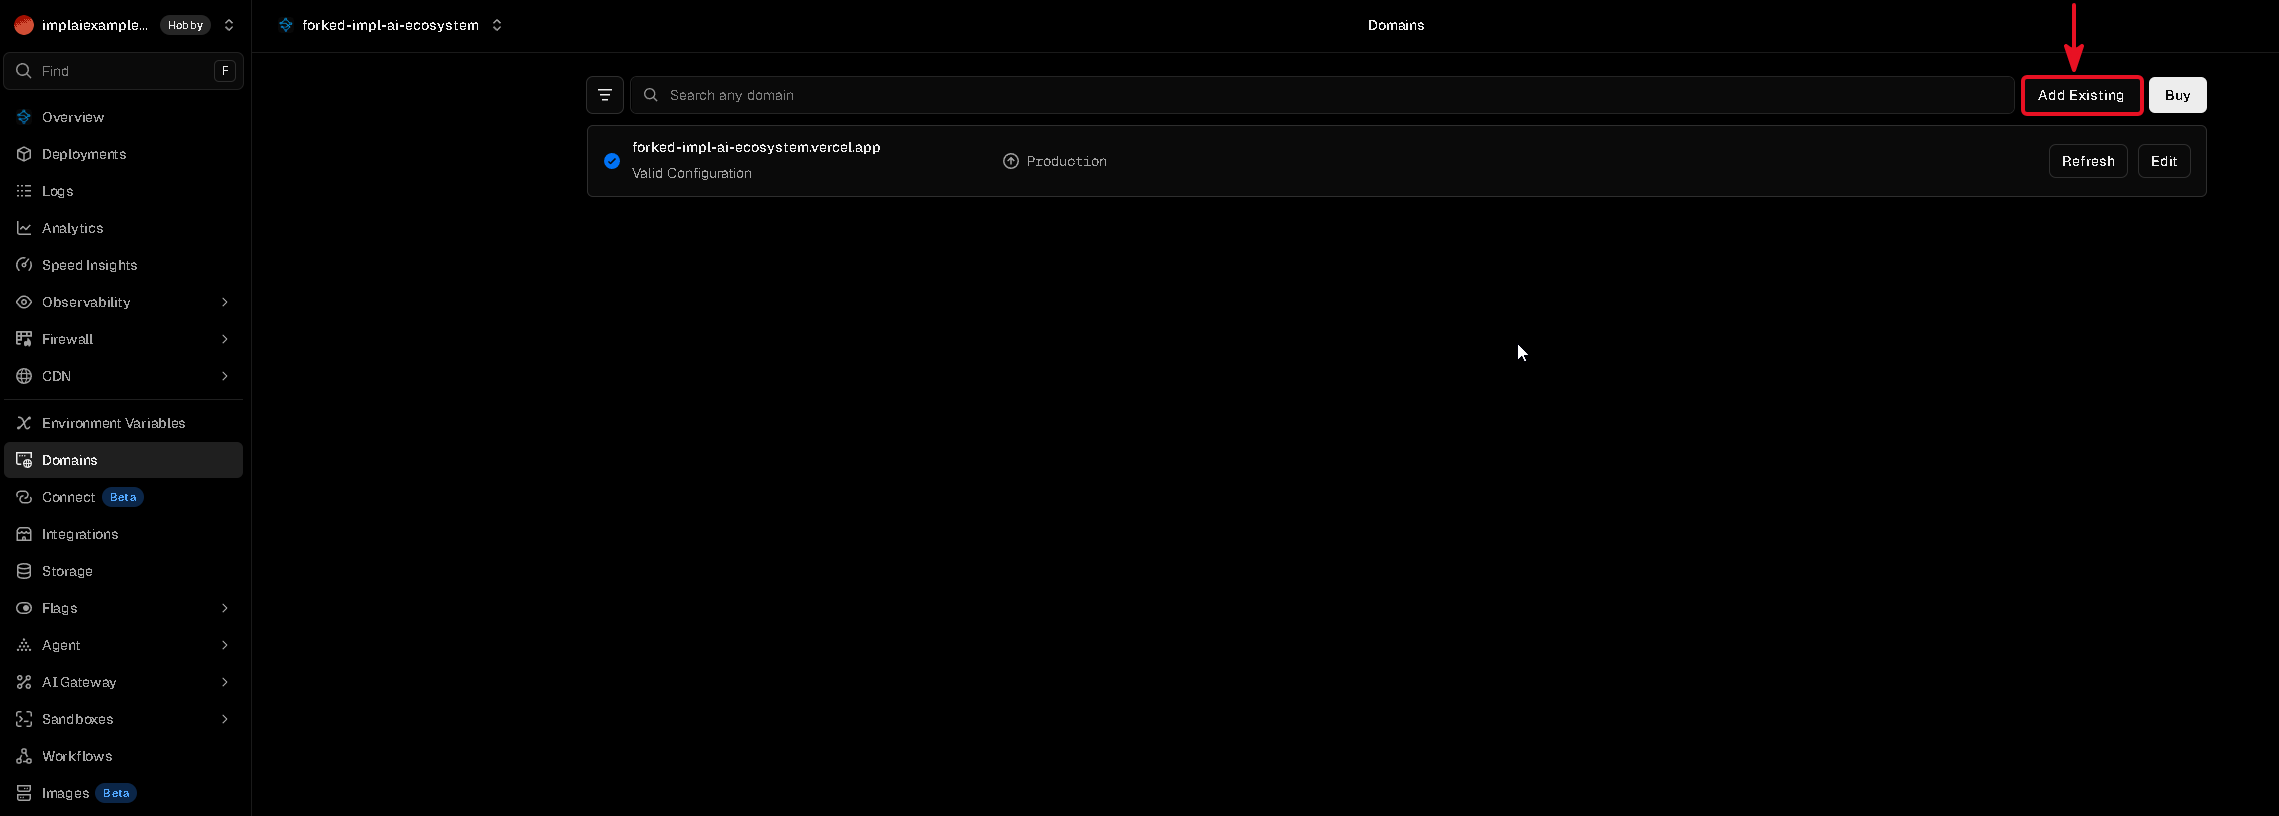Expand the Sandboxes submenu chevron
Screen dimensions: 2279x816
click(225, 719)
